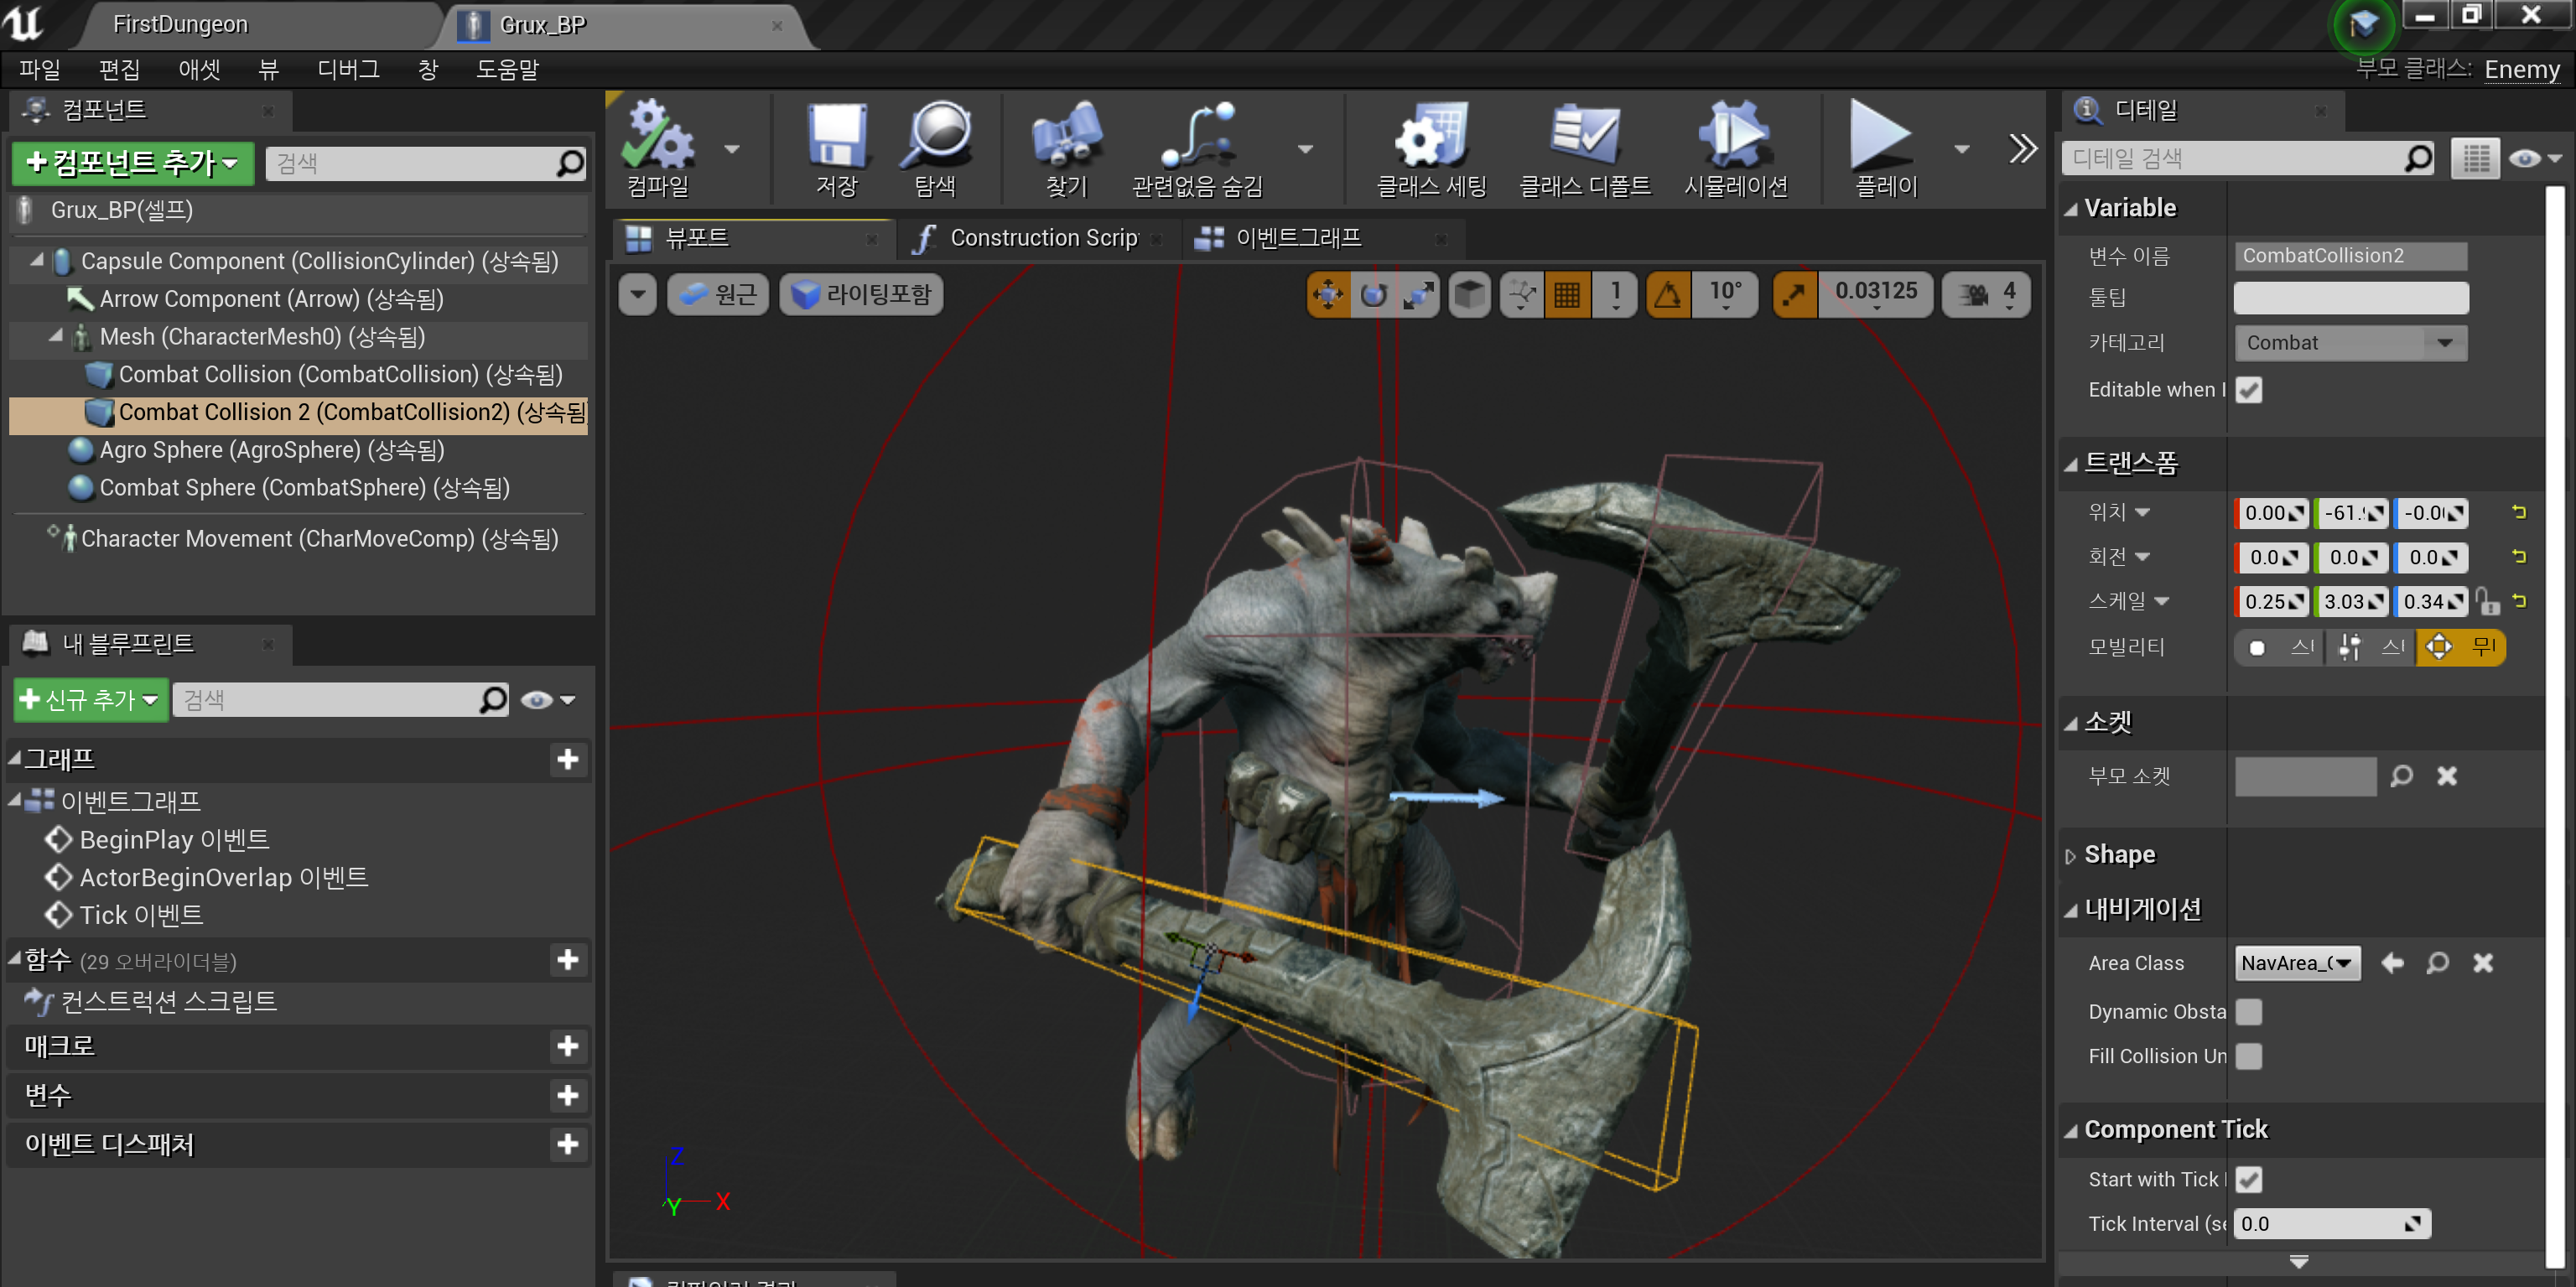
Task: Select Agro Sphere component in tree
Action: pyautogui.click(x=270, y=450)
